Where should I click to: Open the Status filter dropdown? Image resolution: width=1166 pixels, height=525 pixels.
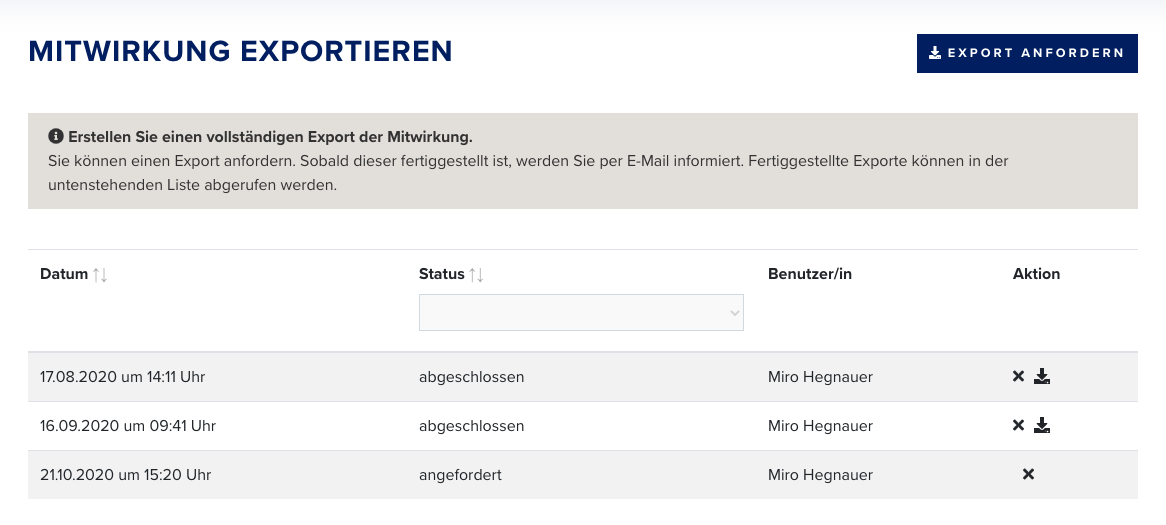581,312
